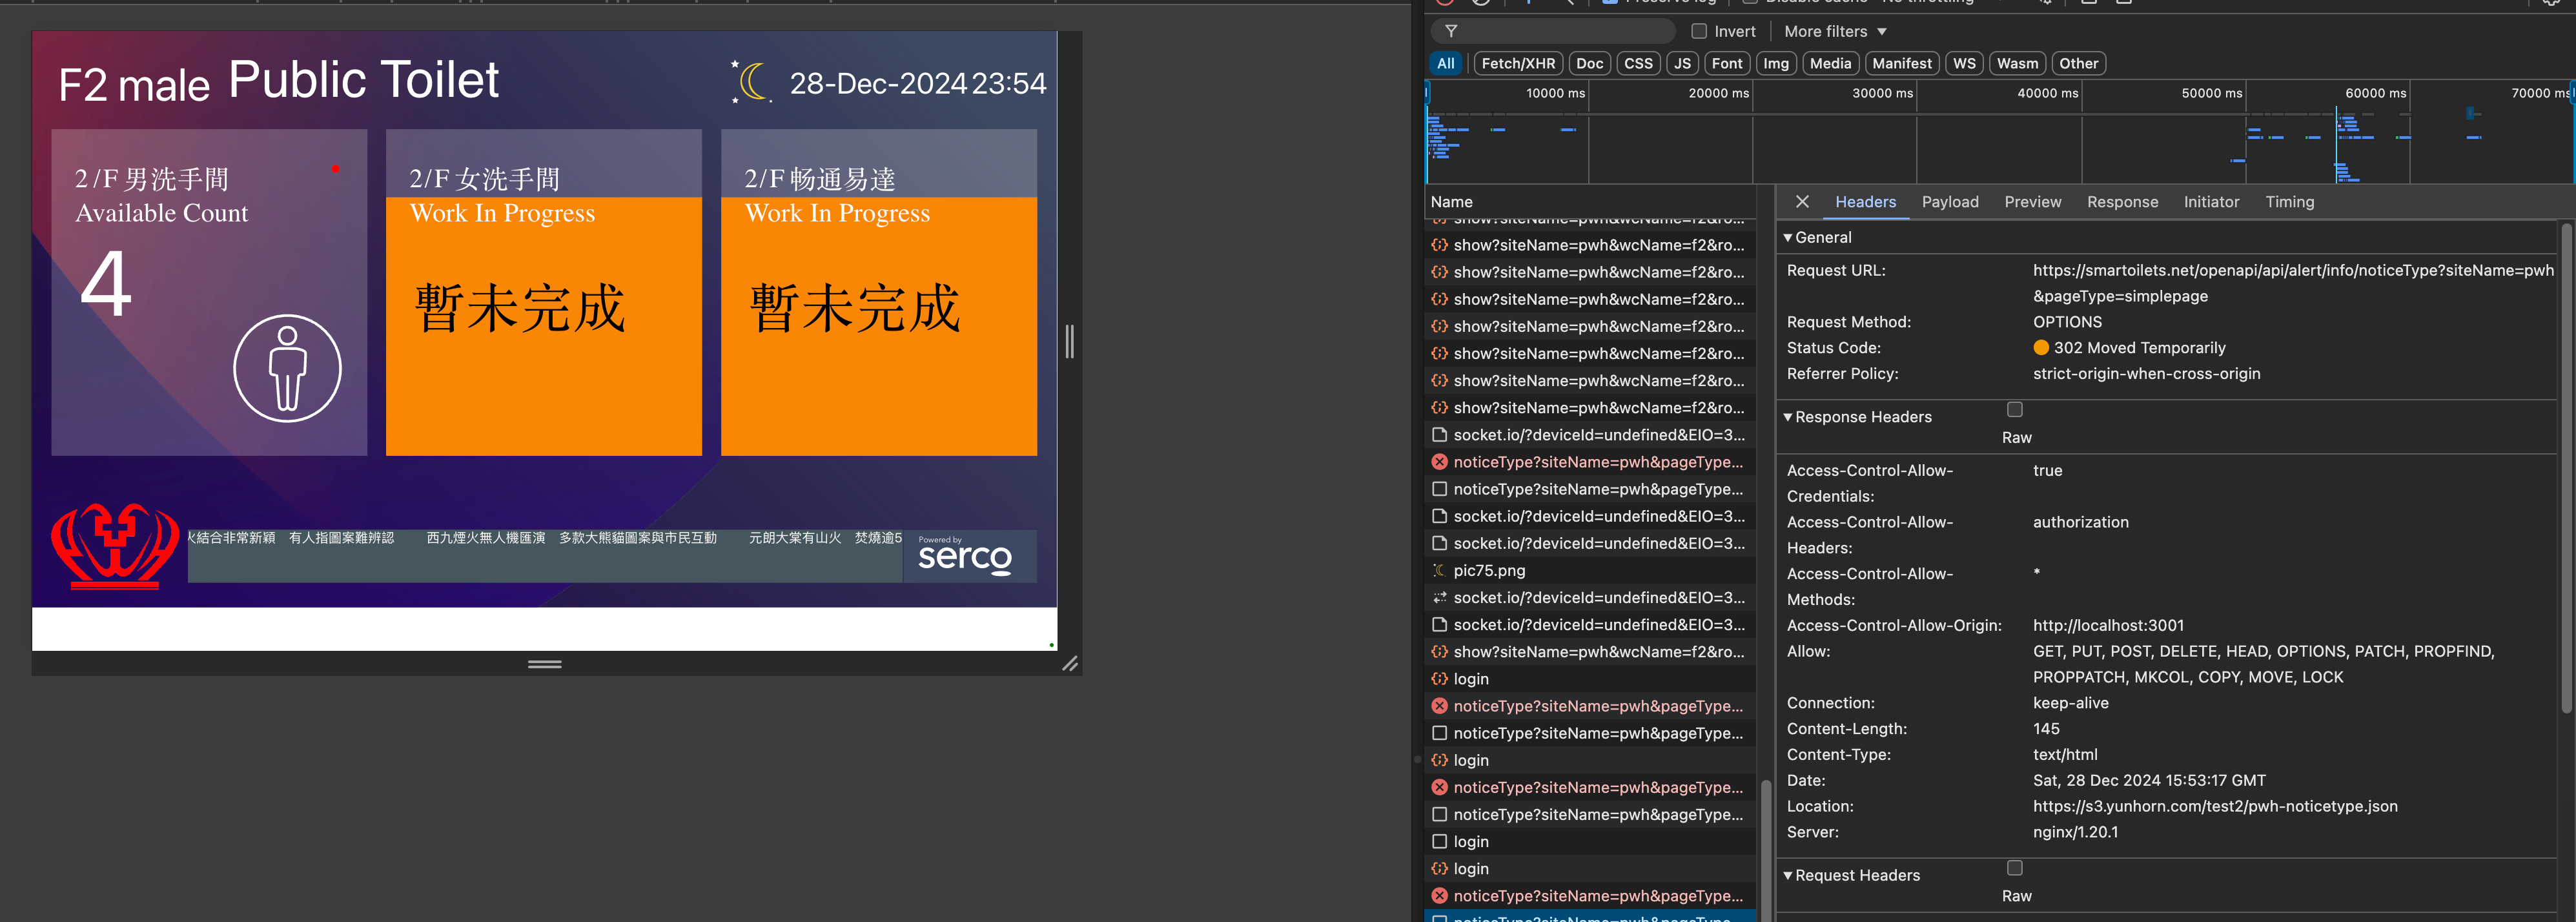The height and width of the screenshot is (922, 2576).
Task: Filter requests by JS type
Action: 1683,64
